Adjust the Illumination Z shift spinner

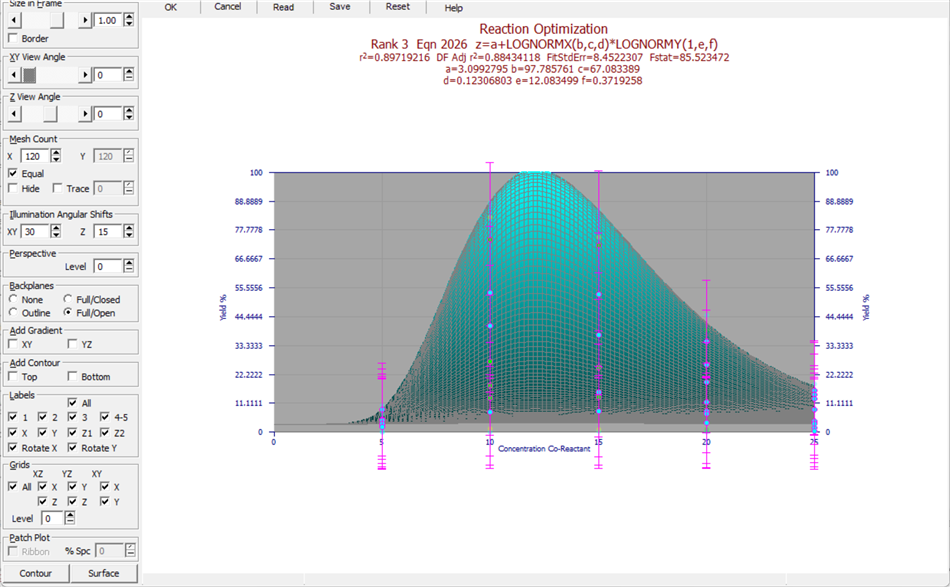click(128, 231)
